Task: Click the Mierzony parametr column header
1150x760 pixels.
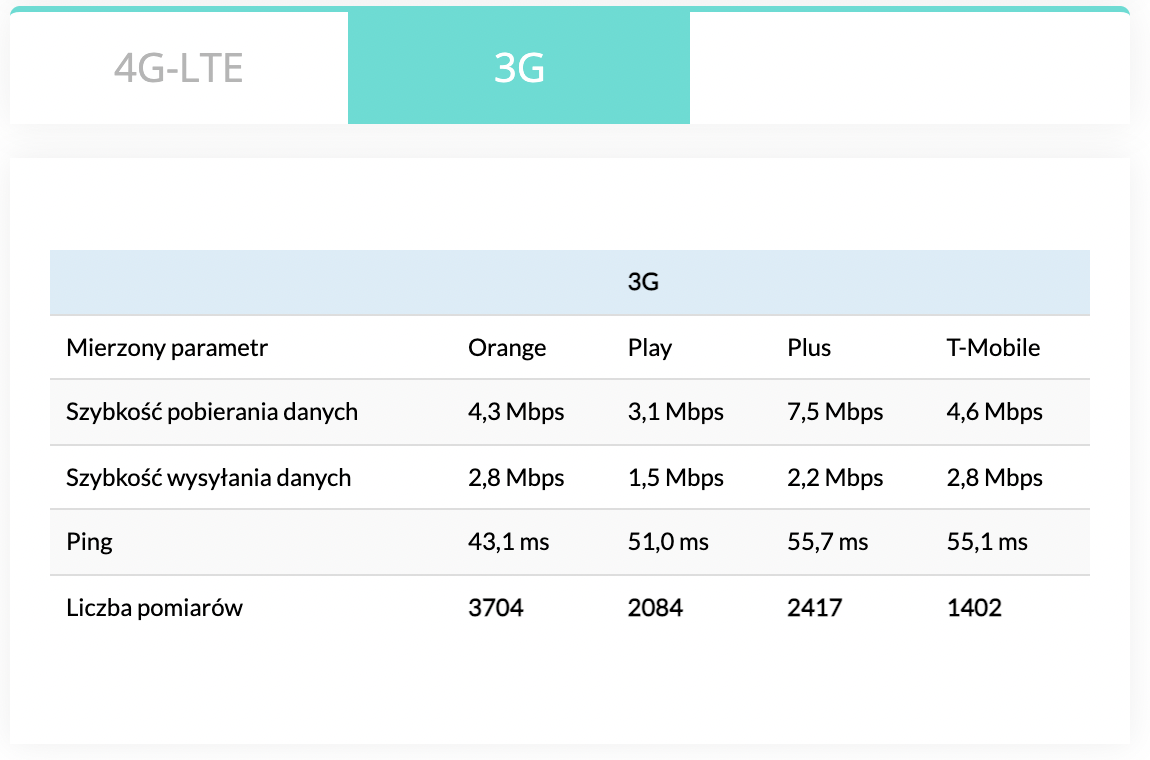Action: click(x=167, y=348)
